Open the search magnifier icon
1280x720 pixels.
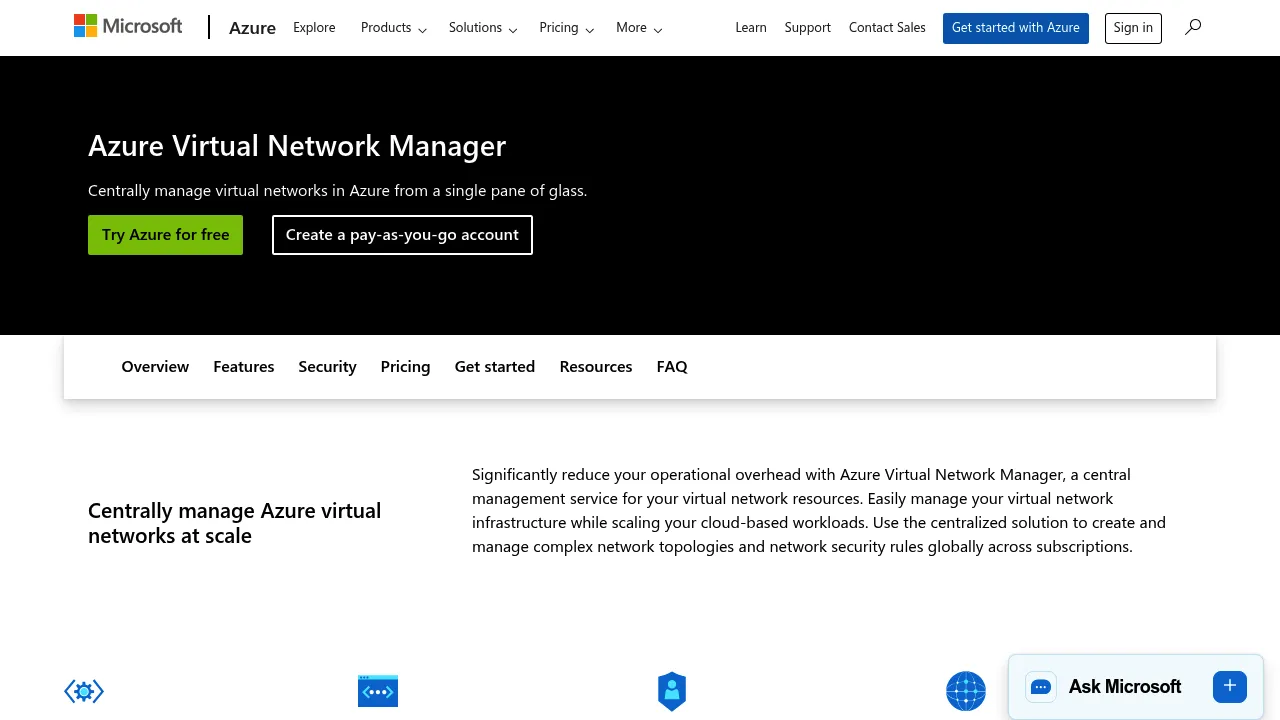(1193, 27)
